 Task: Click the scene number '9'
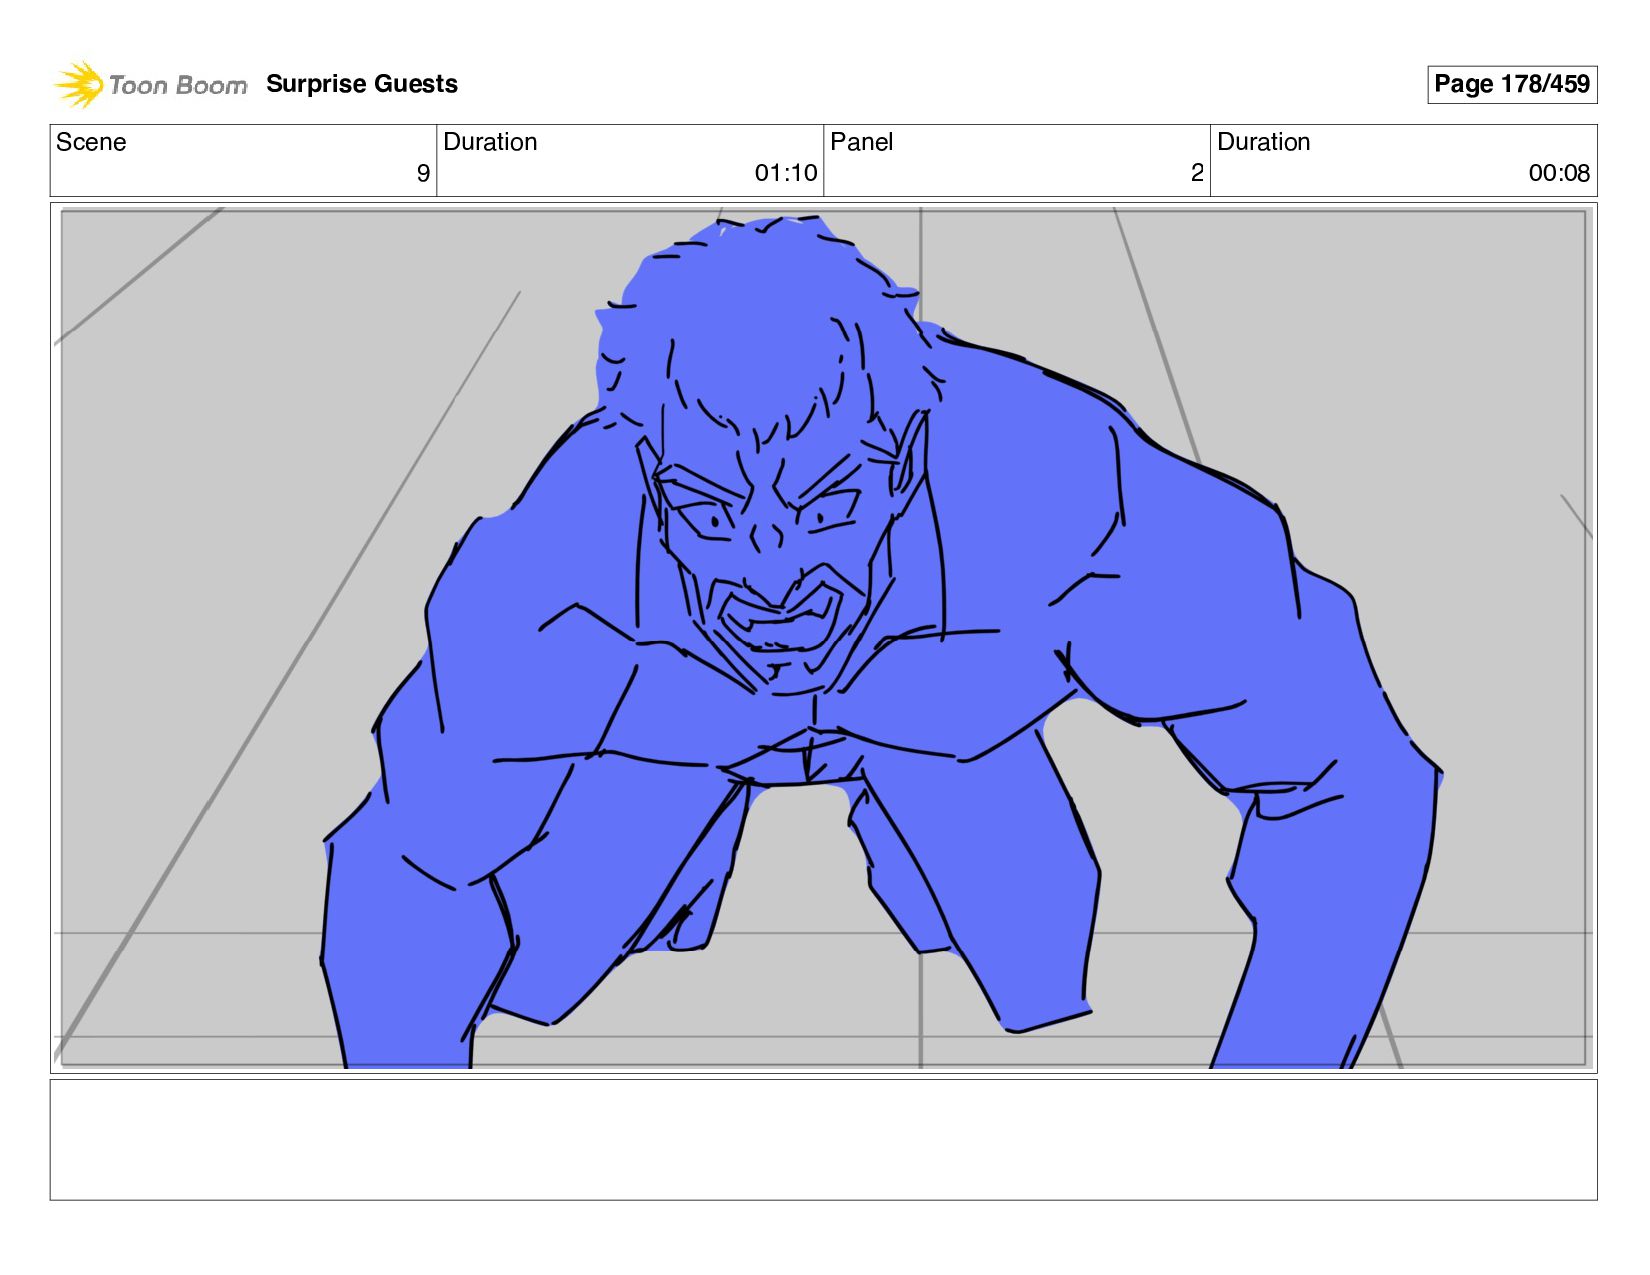coord(423,173)
